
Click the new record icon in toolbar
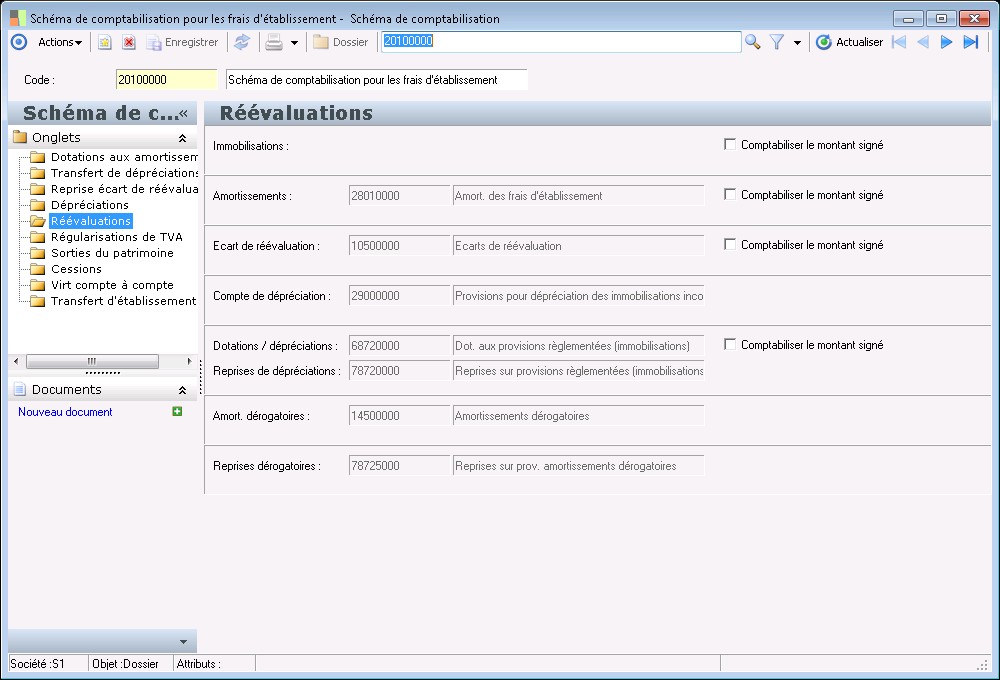click(104, 42)
